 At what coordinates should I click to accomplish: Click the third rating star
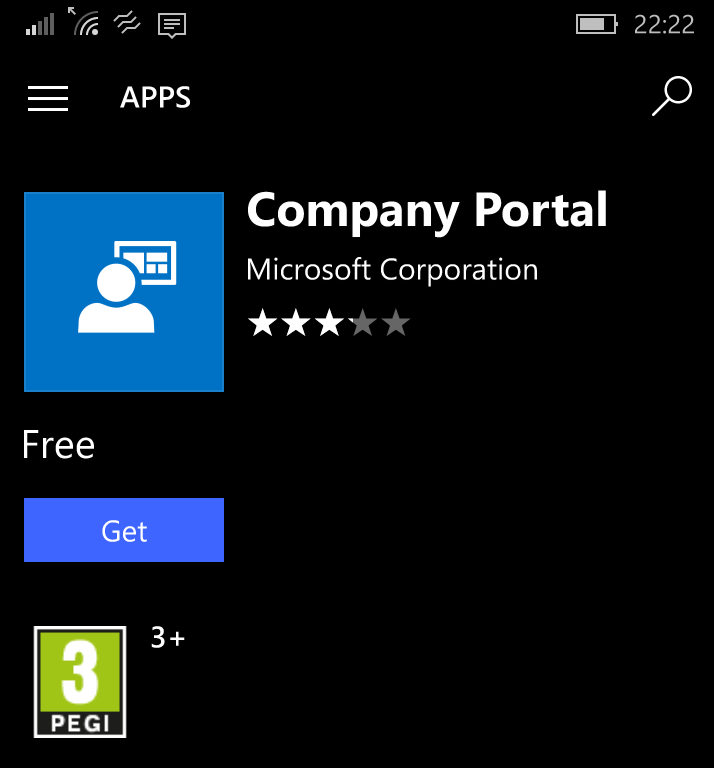coord(329,323)
